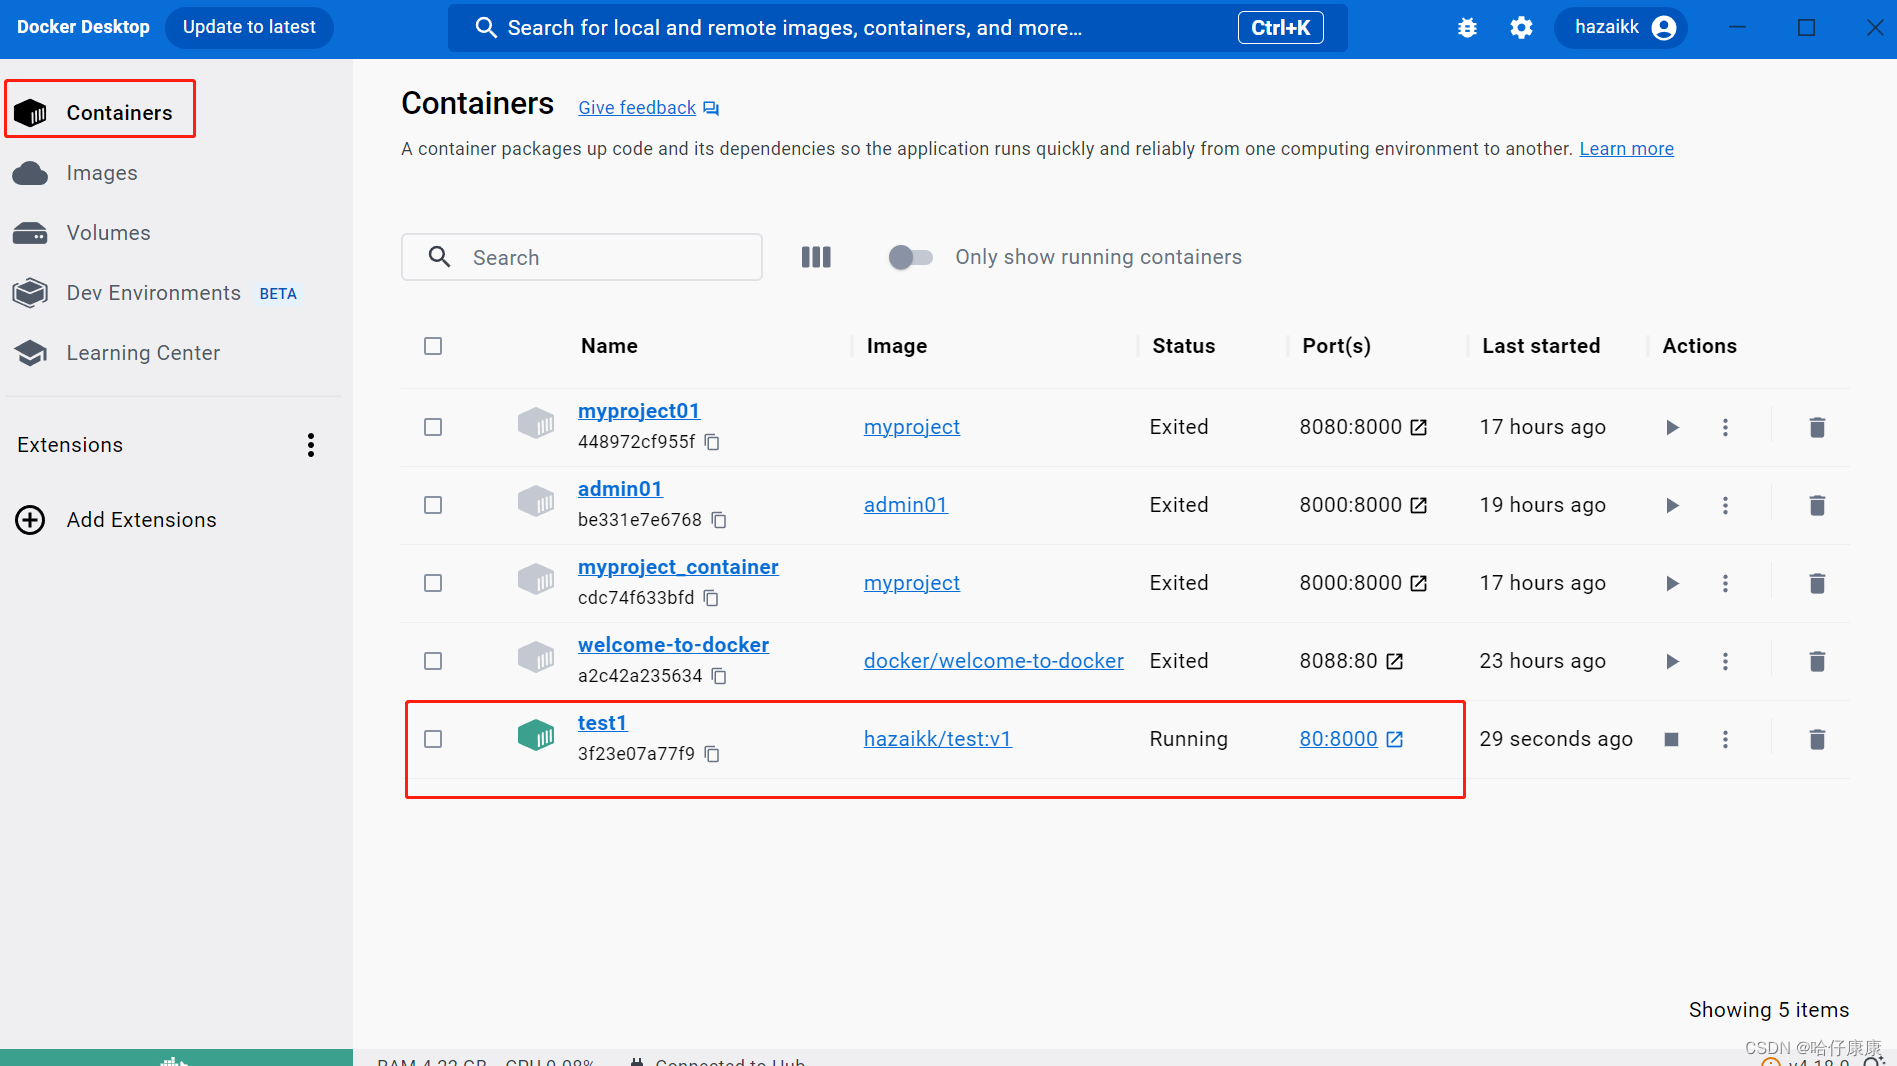Open Dev Environments section

(x=154, y=293)
